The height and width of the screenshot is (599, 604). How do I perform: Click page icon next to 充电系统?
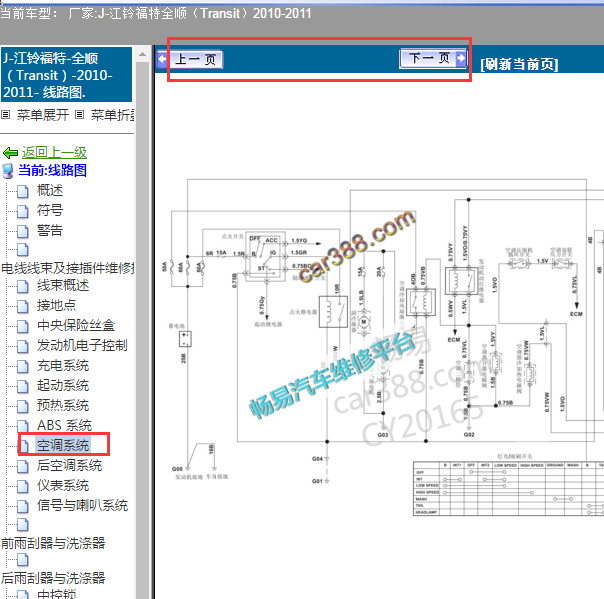coord(23,366)
